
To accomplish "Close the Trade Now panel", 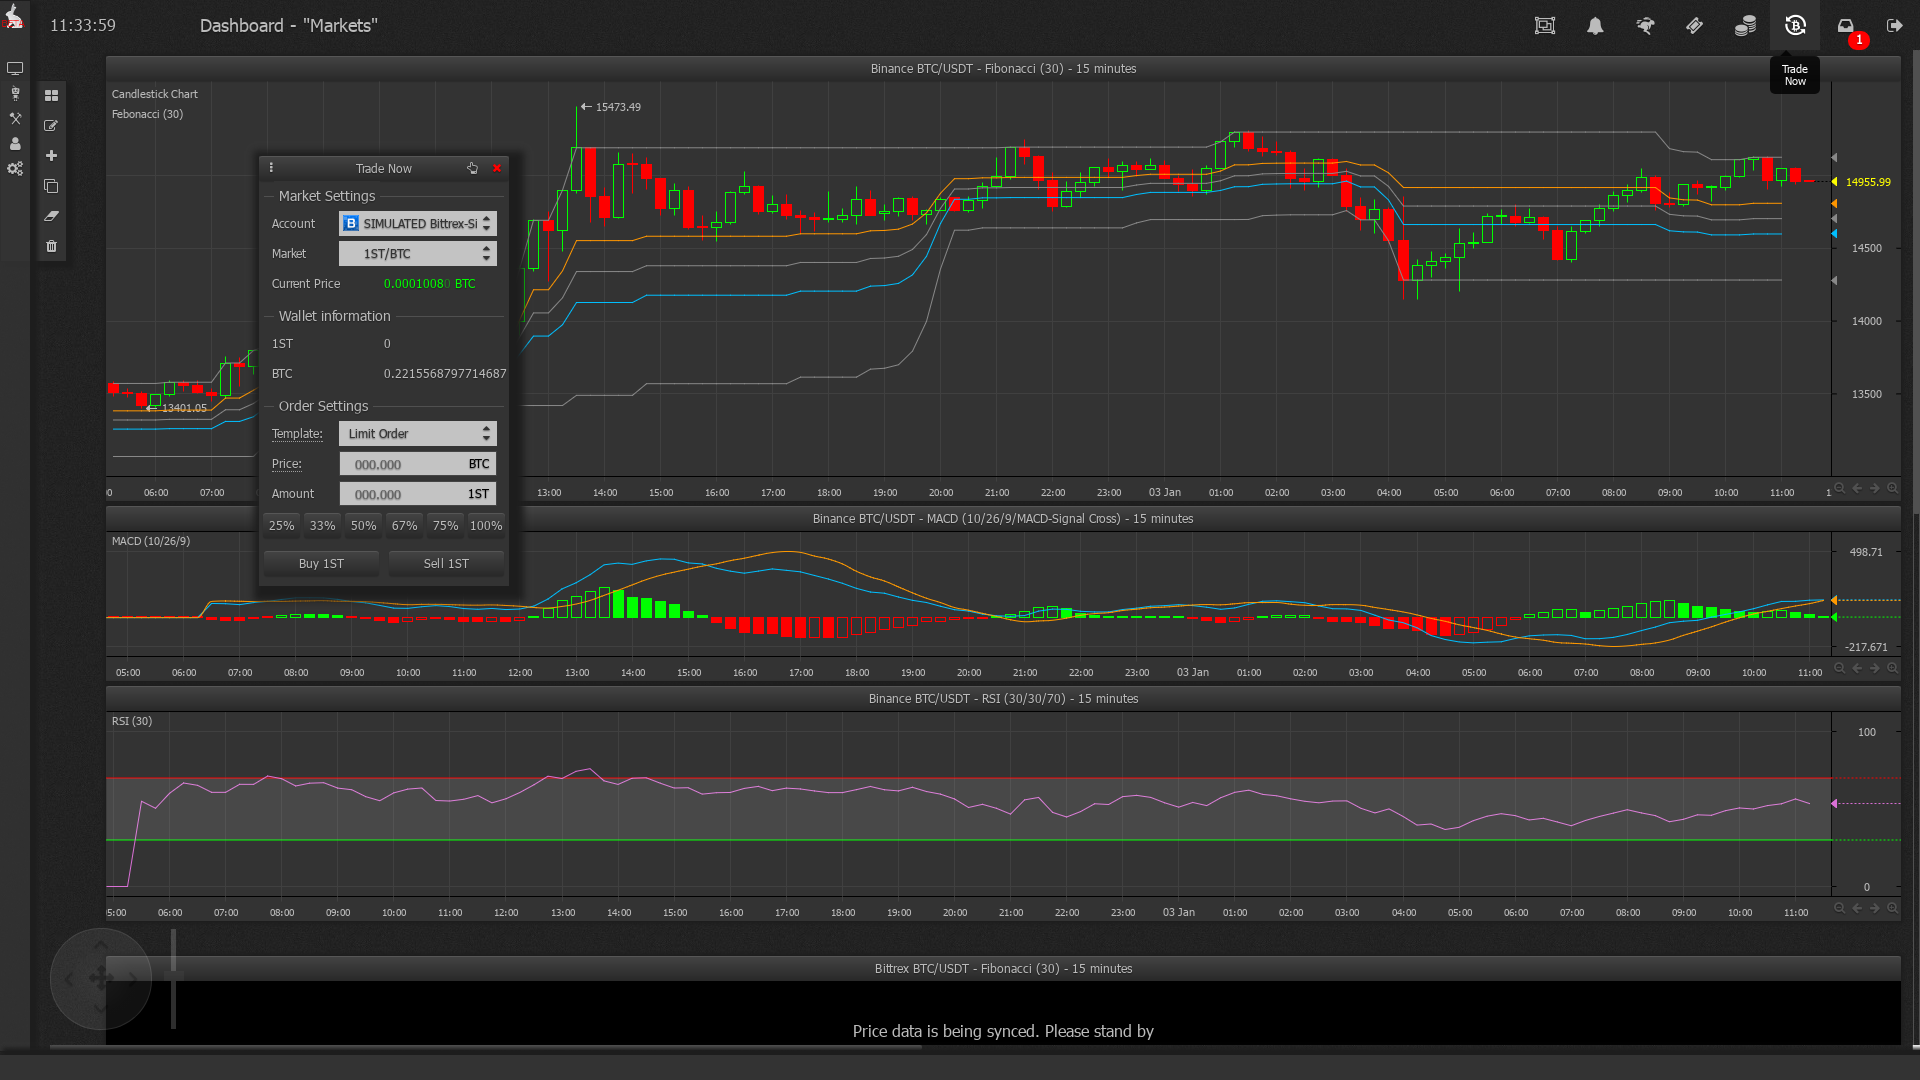I will tap(497, 168).
